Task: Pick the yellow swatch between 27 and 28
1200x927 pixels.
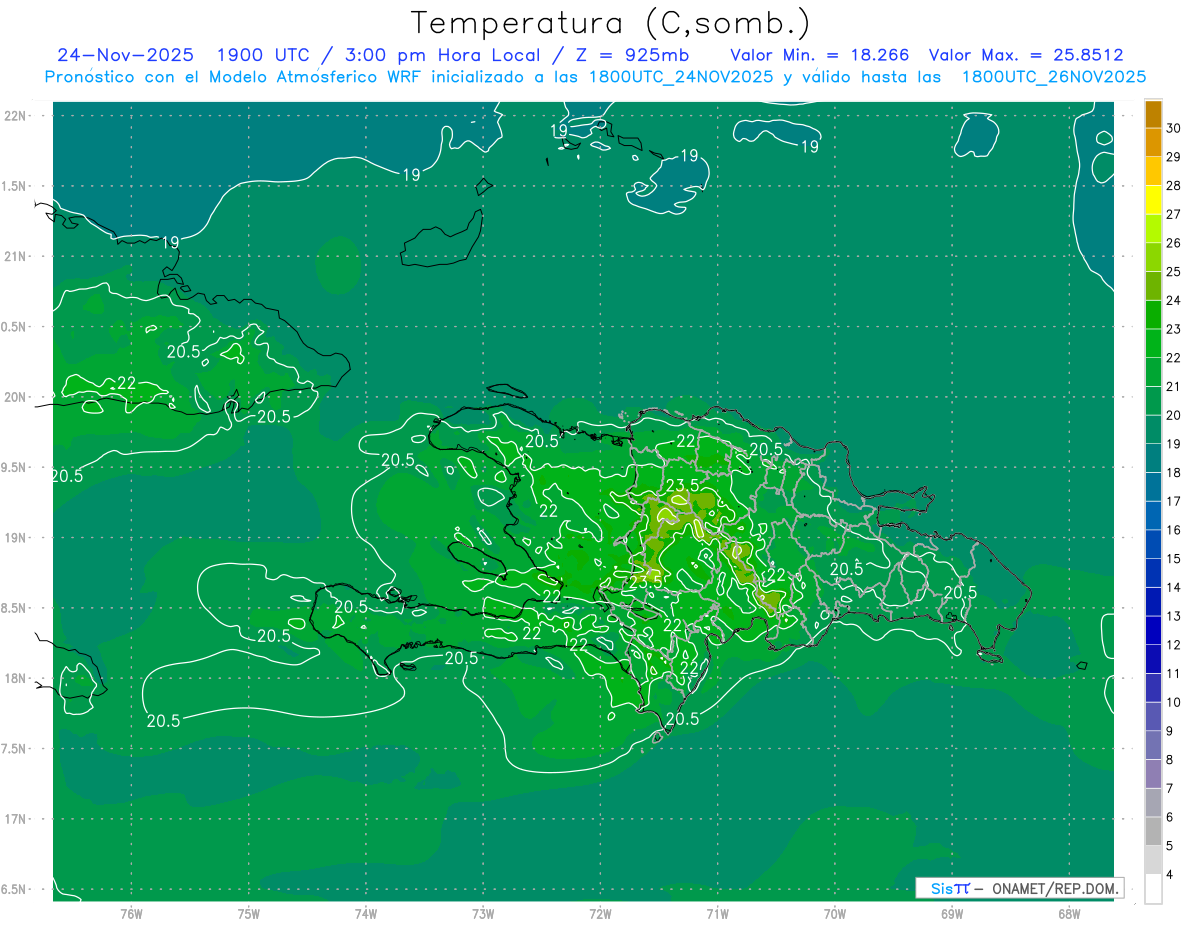Action: 1153,200
